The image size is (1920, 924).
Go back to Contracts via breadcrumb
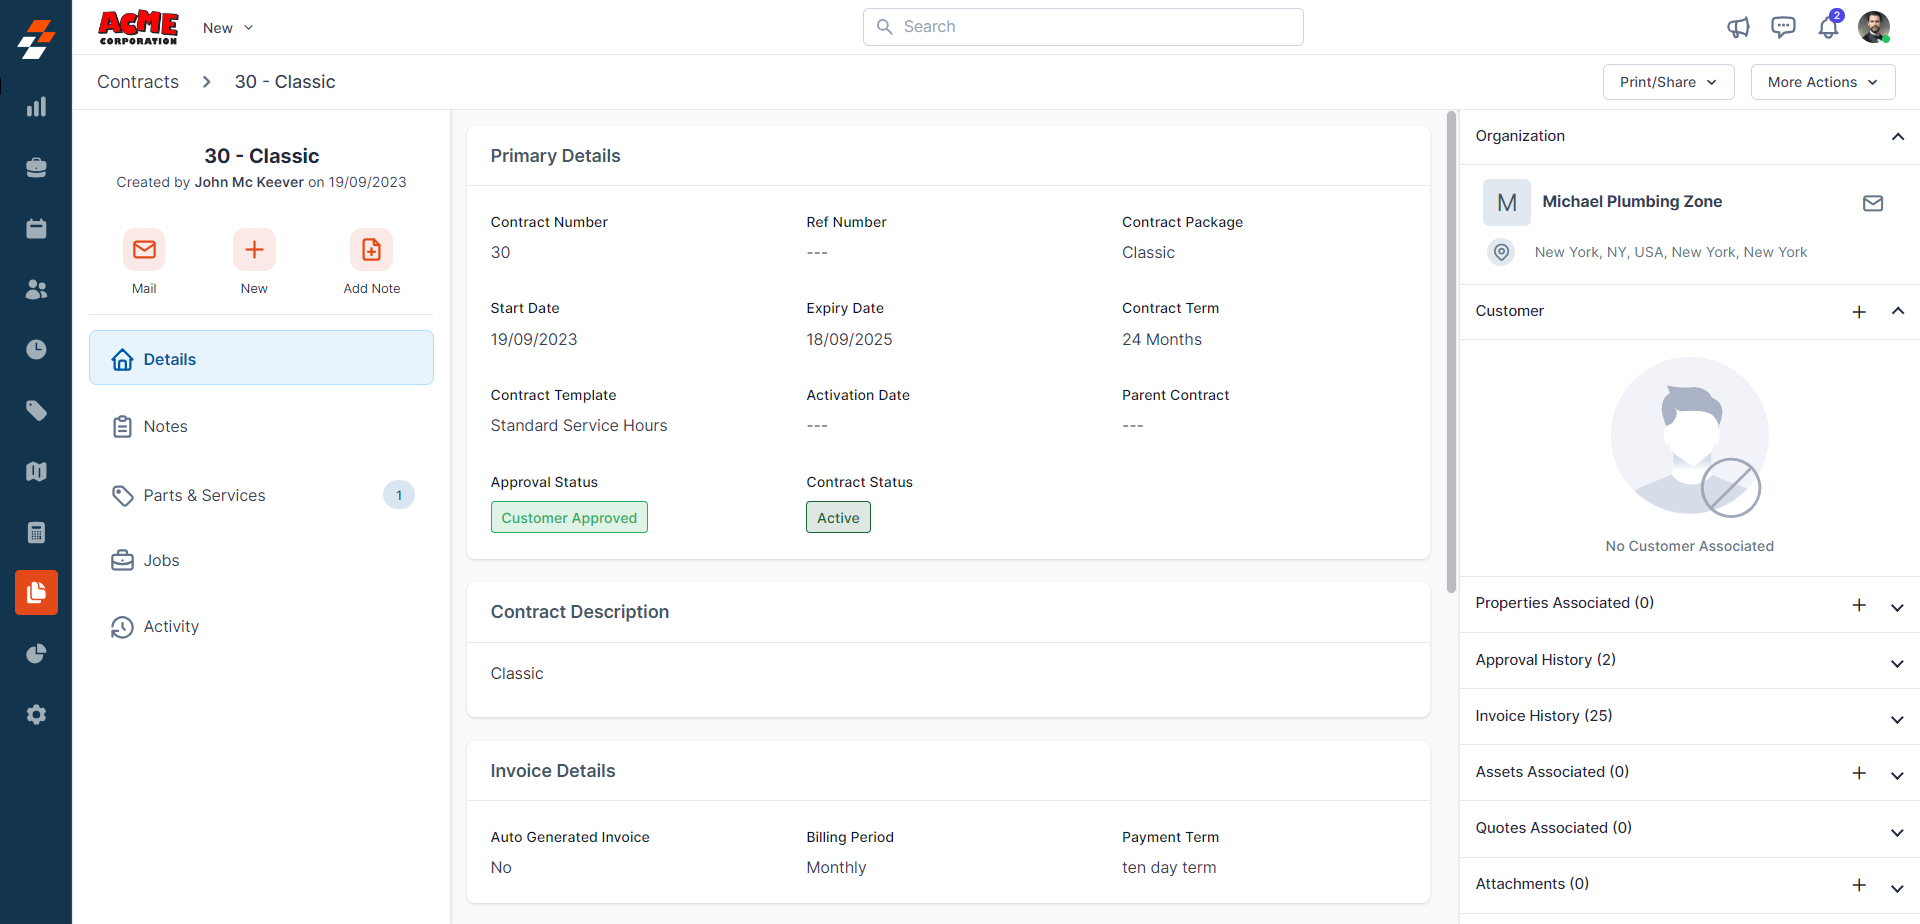pos(138,82)
